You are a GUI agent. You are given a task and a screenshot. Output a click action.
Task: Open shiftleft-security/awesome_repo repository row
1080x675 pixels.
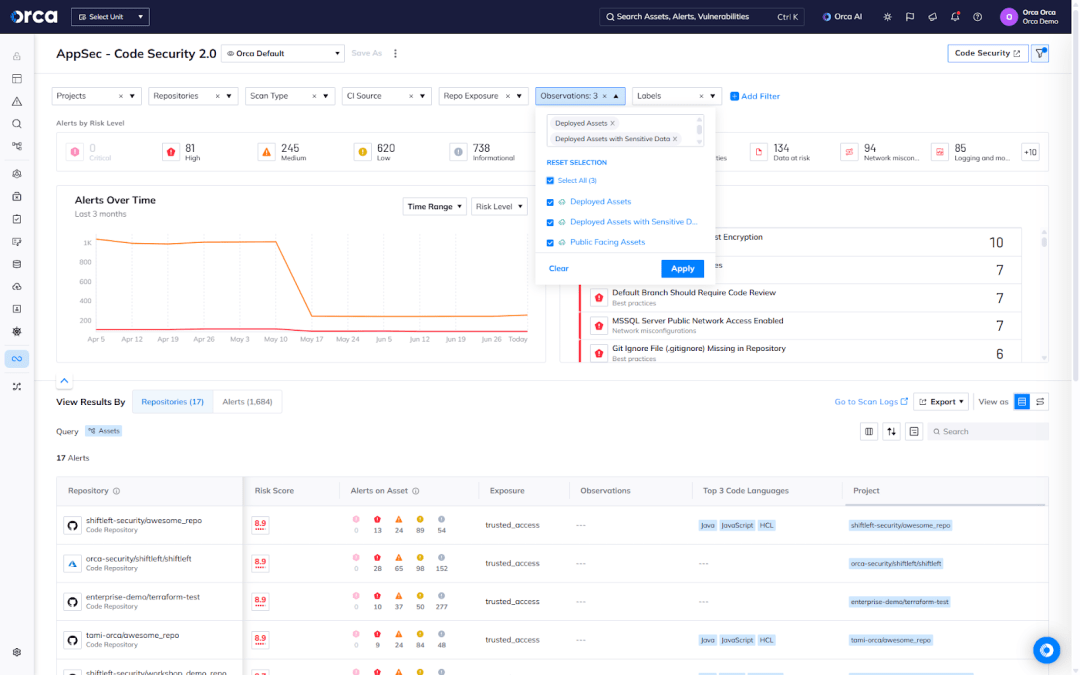(552, 525)
